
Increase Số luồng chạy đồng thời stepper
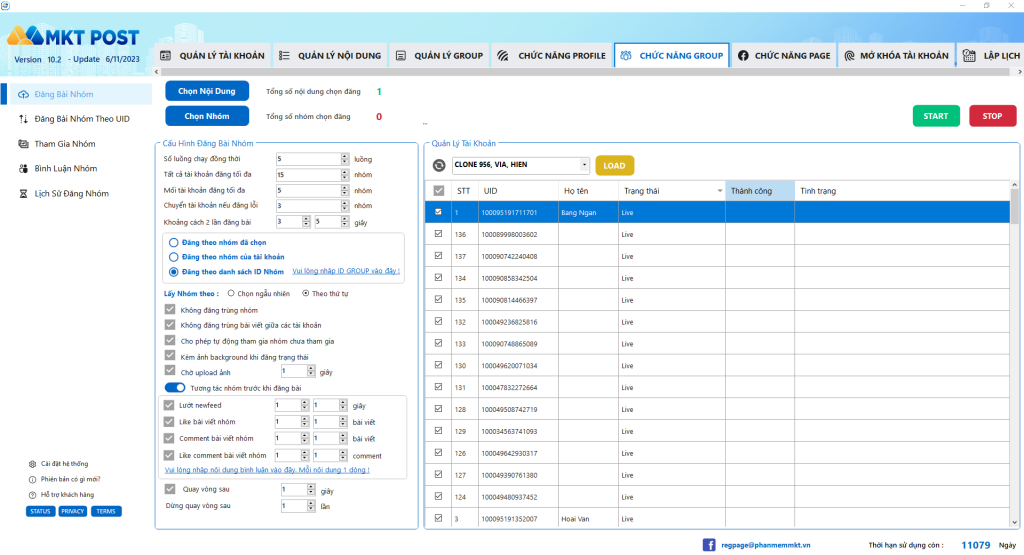[345, 156]
